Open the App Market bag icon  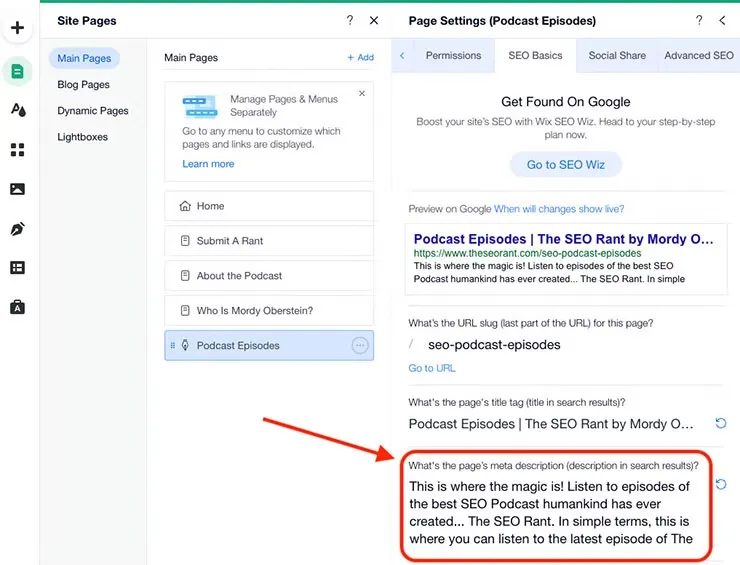(17, 307)
